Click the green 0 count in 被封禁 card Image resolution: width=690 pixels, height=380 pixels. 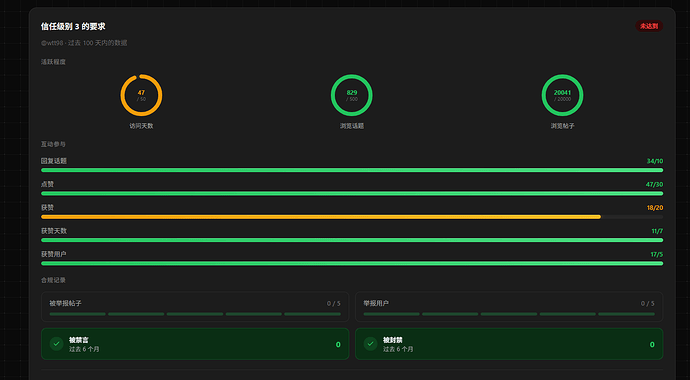(652, 344)
